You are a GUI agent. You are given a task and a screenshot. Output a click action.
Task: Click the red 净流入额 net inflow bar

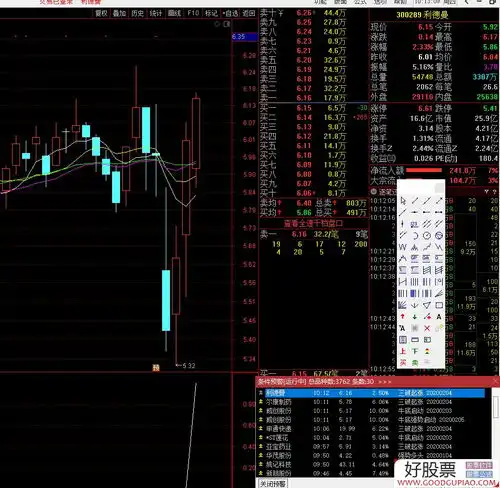pyautogui.click(x=423, y=171)
